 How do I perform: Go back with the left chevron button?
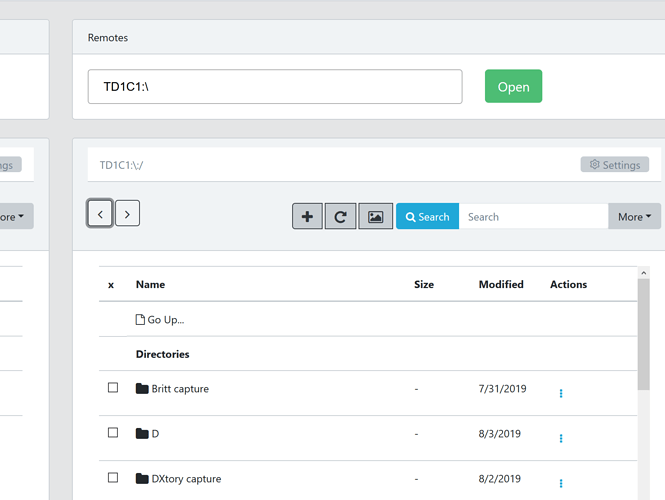pyautogui.click(x=100, y=214)
